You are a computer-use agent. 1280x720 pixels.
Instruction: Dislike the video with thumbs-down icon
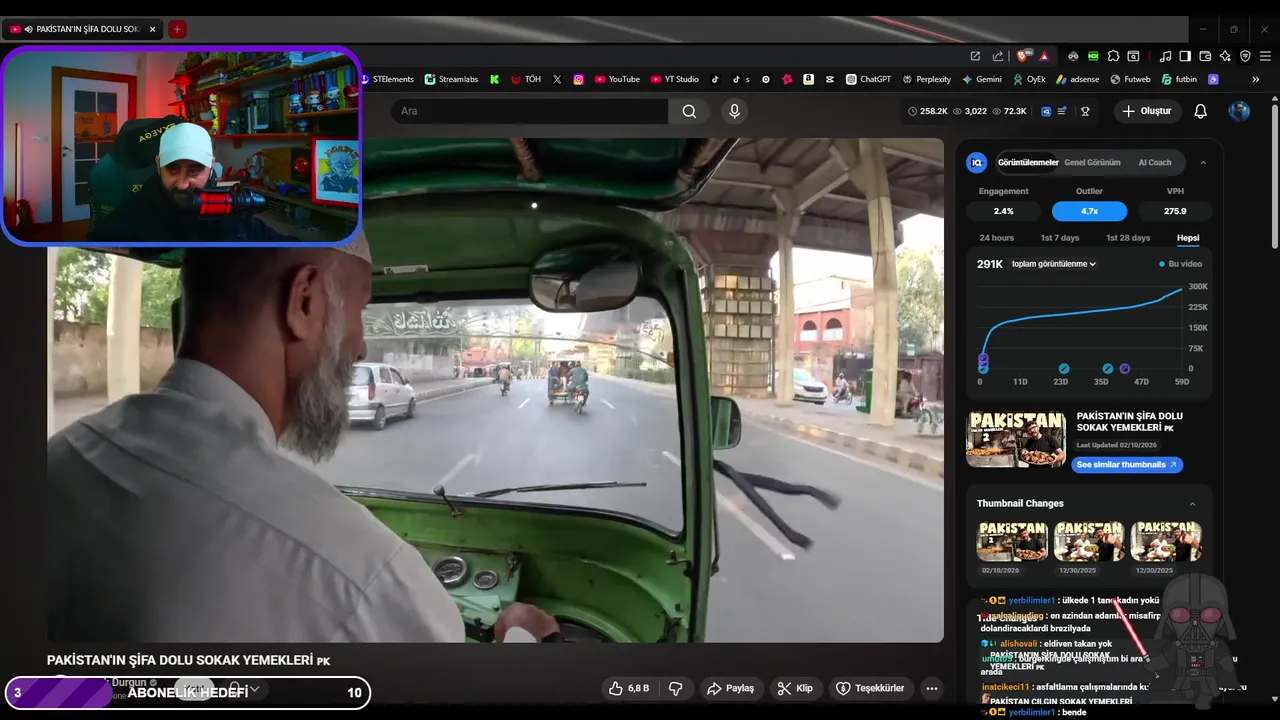click(675, 688)
